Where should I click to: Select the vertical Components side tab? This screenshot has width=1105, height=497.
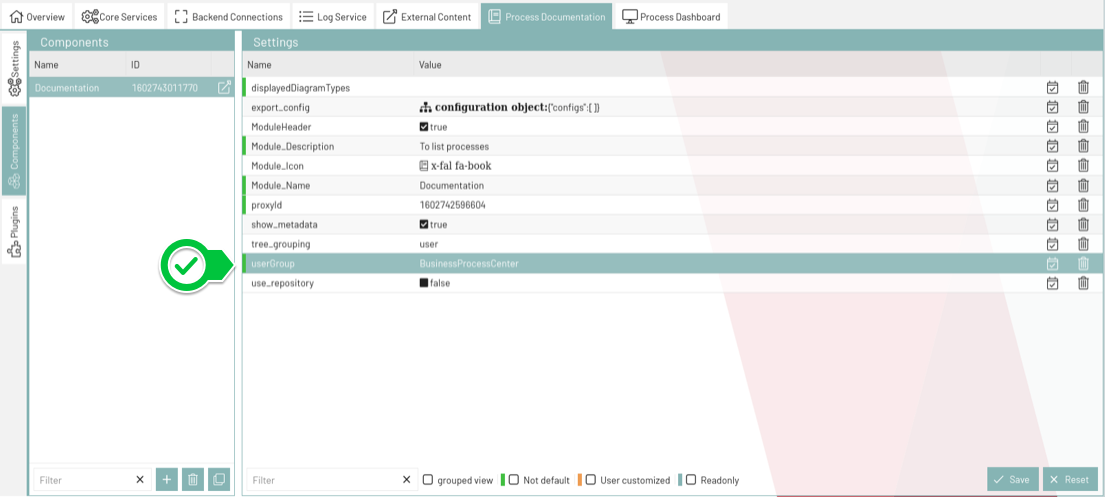tap(14, 151)
